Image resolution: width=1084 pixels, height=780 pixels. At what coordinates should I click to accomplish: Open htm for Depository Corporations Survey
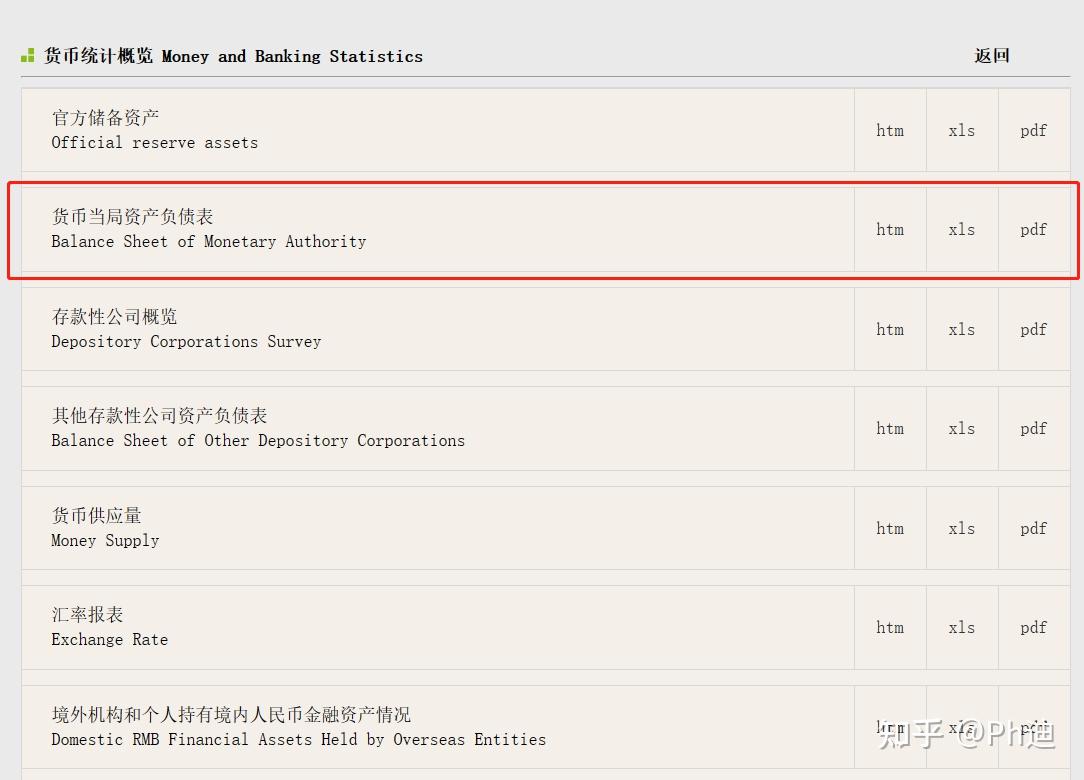click(x=890, y=329)
